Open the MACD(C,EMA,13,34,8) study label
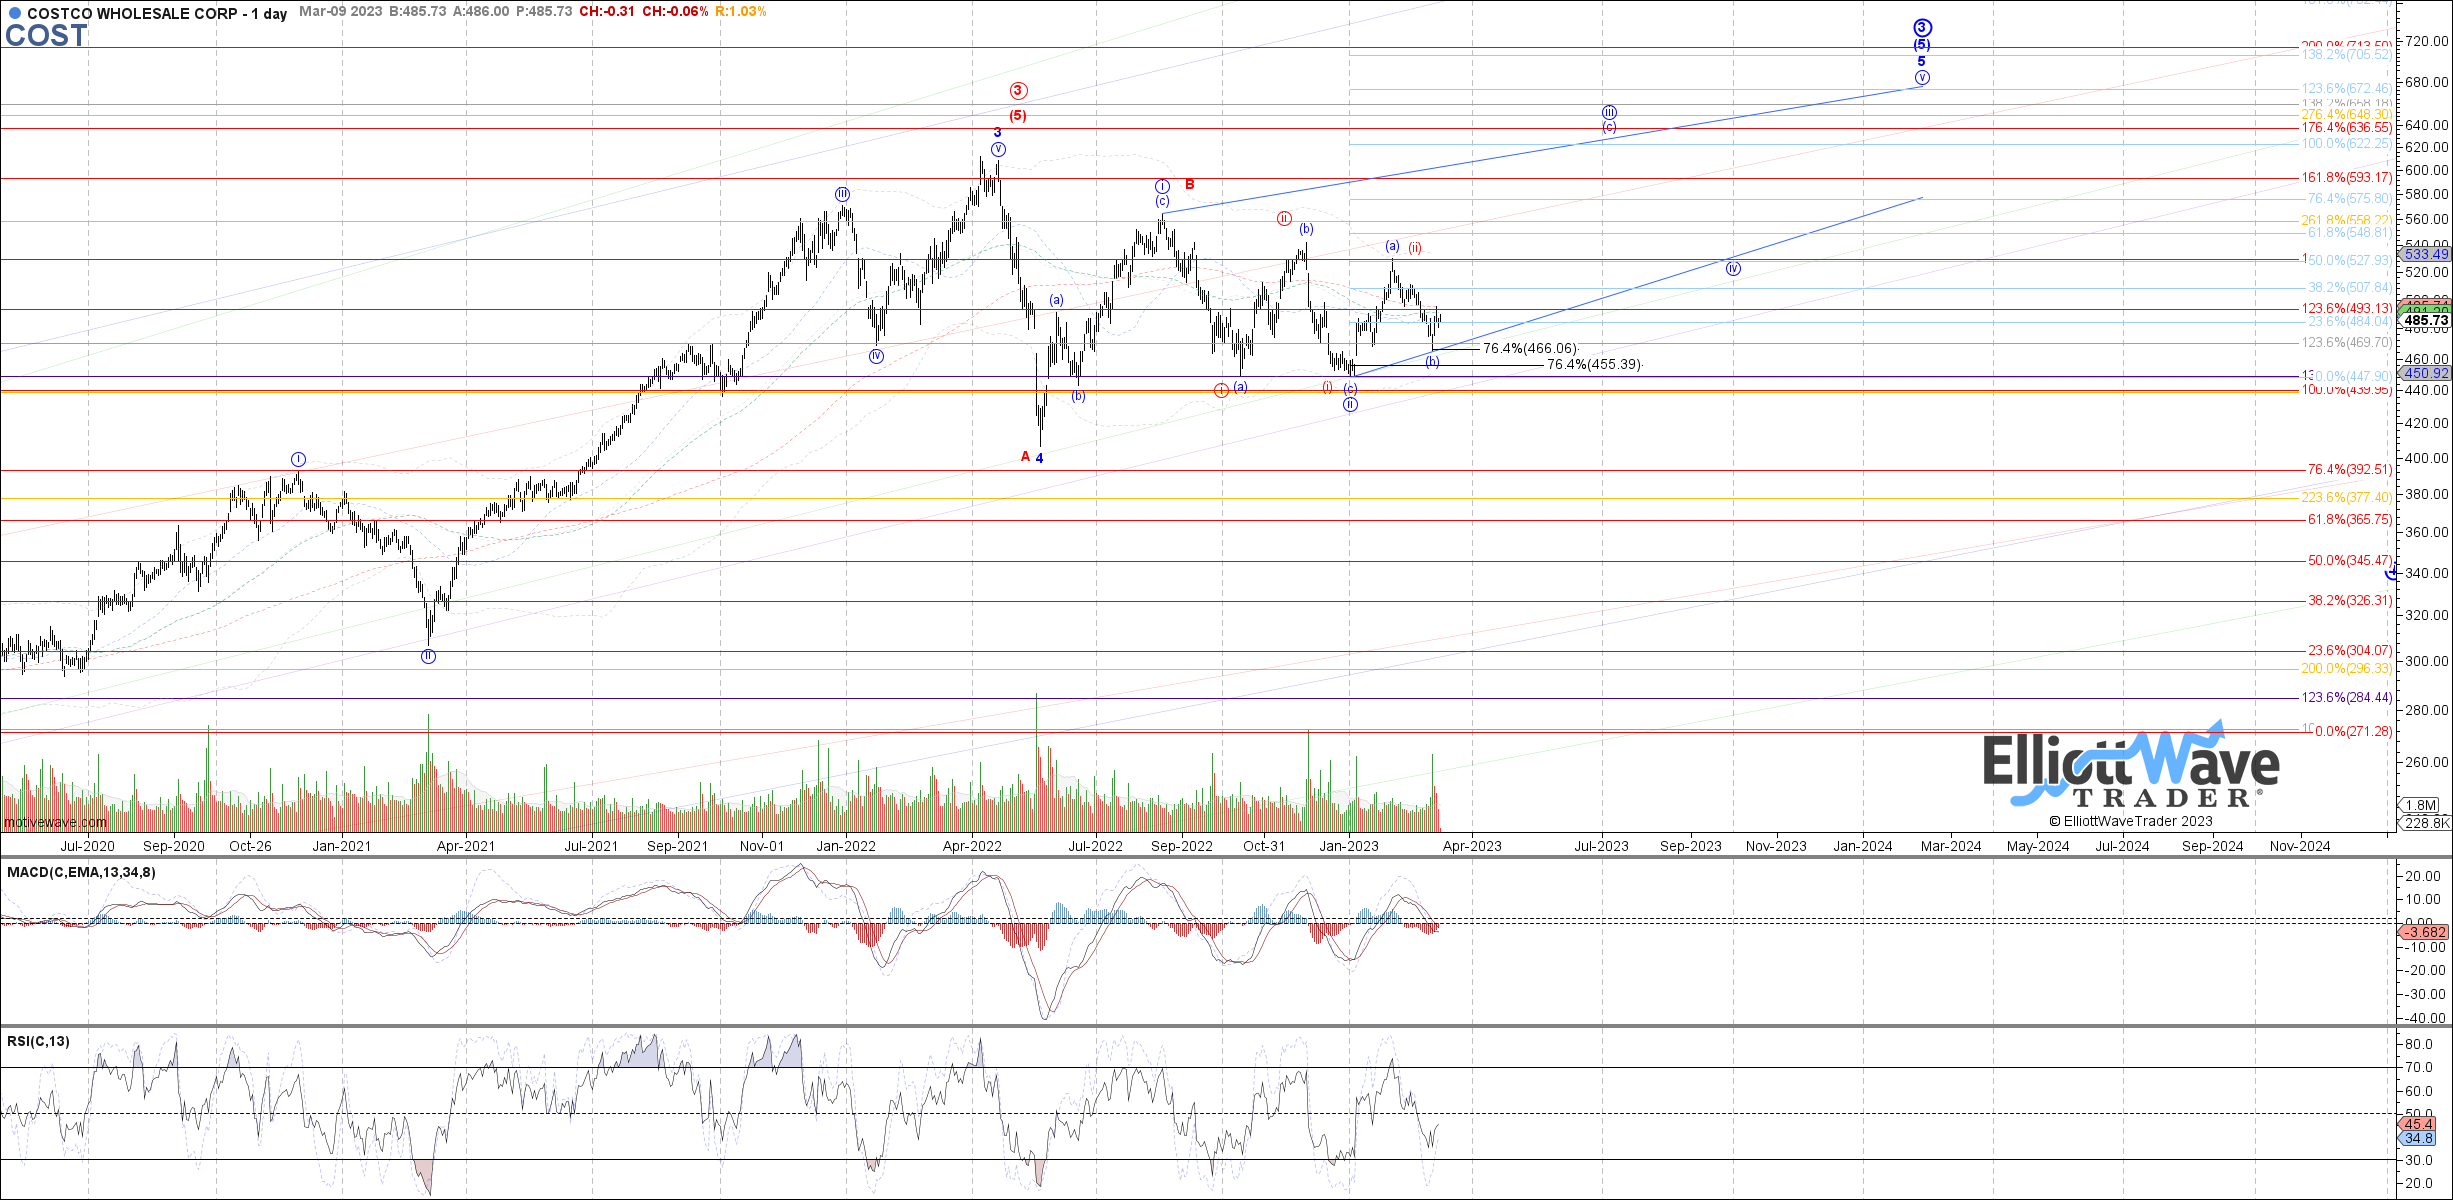This screenshot has width=2453, height=1200. pos(81,872)
